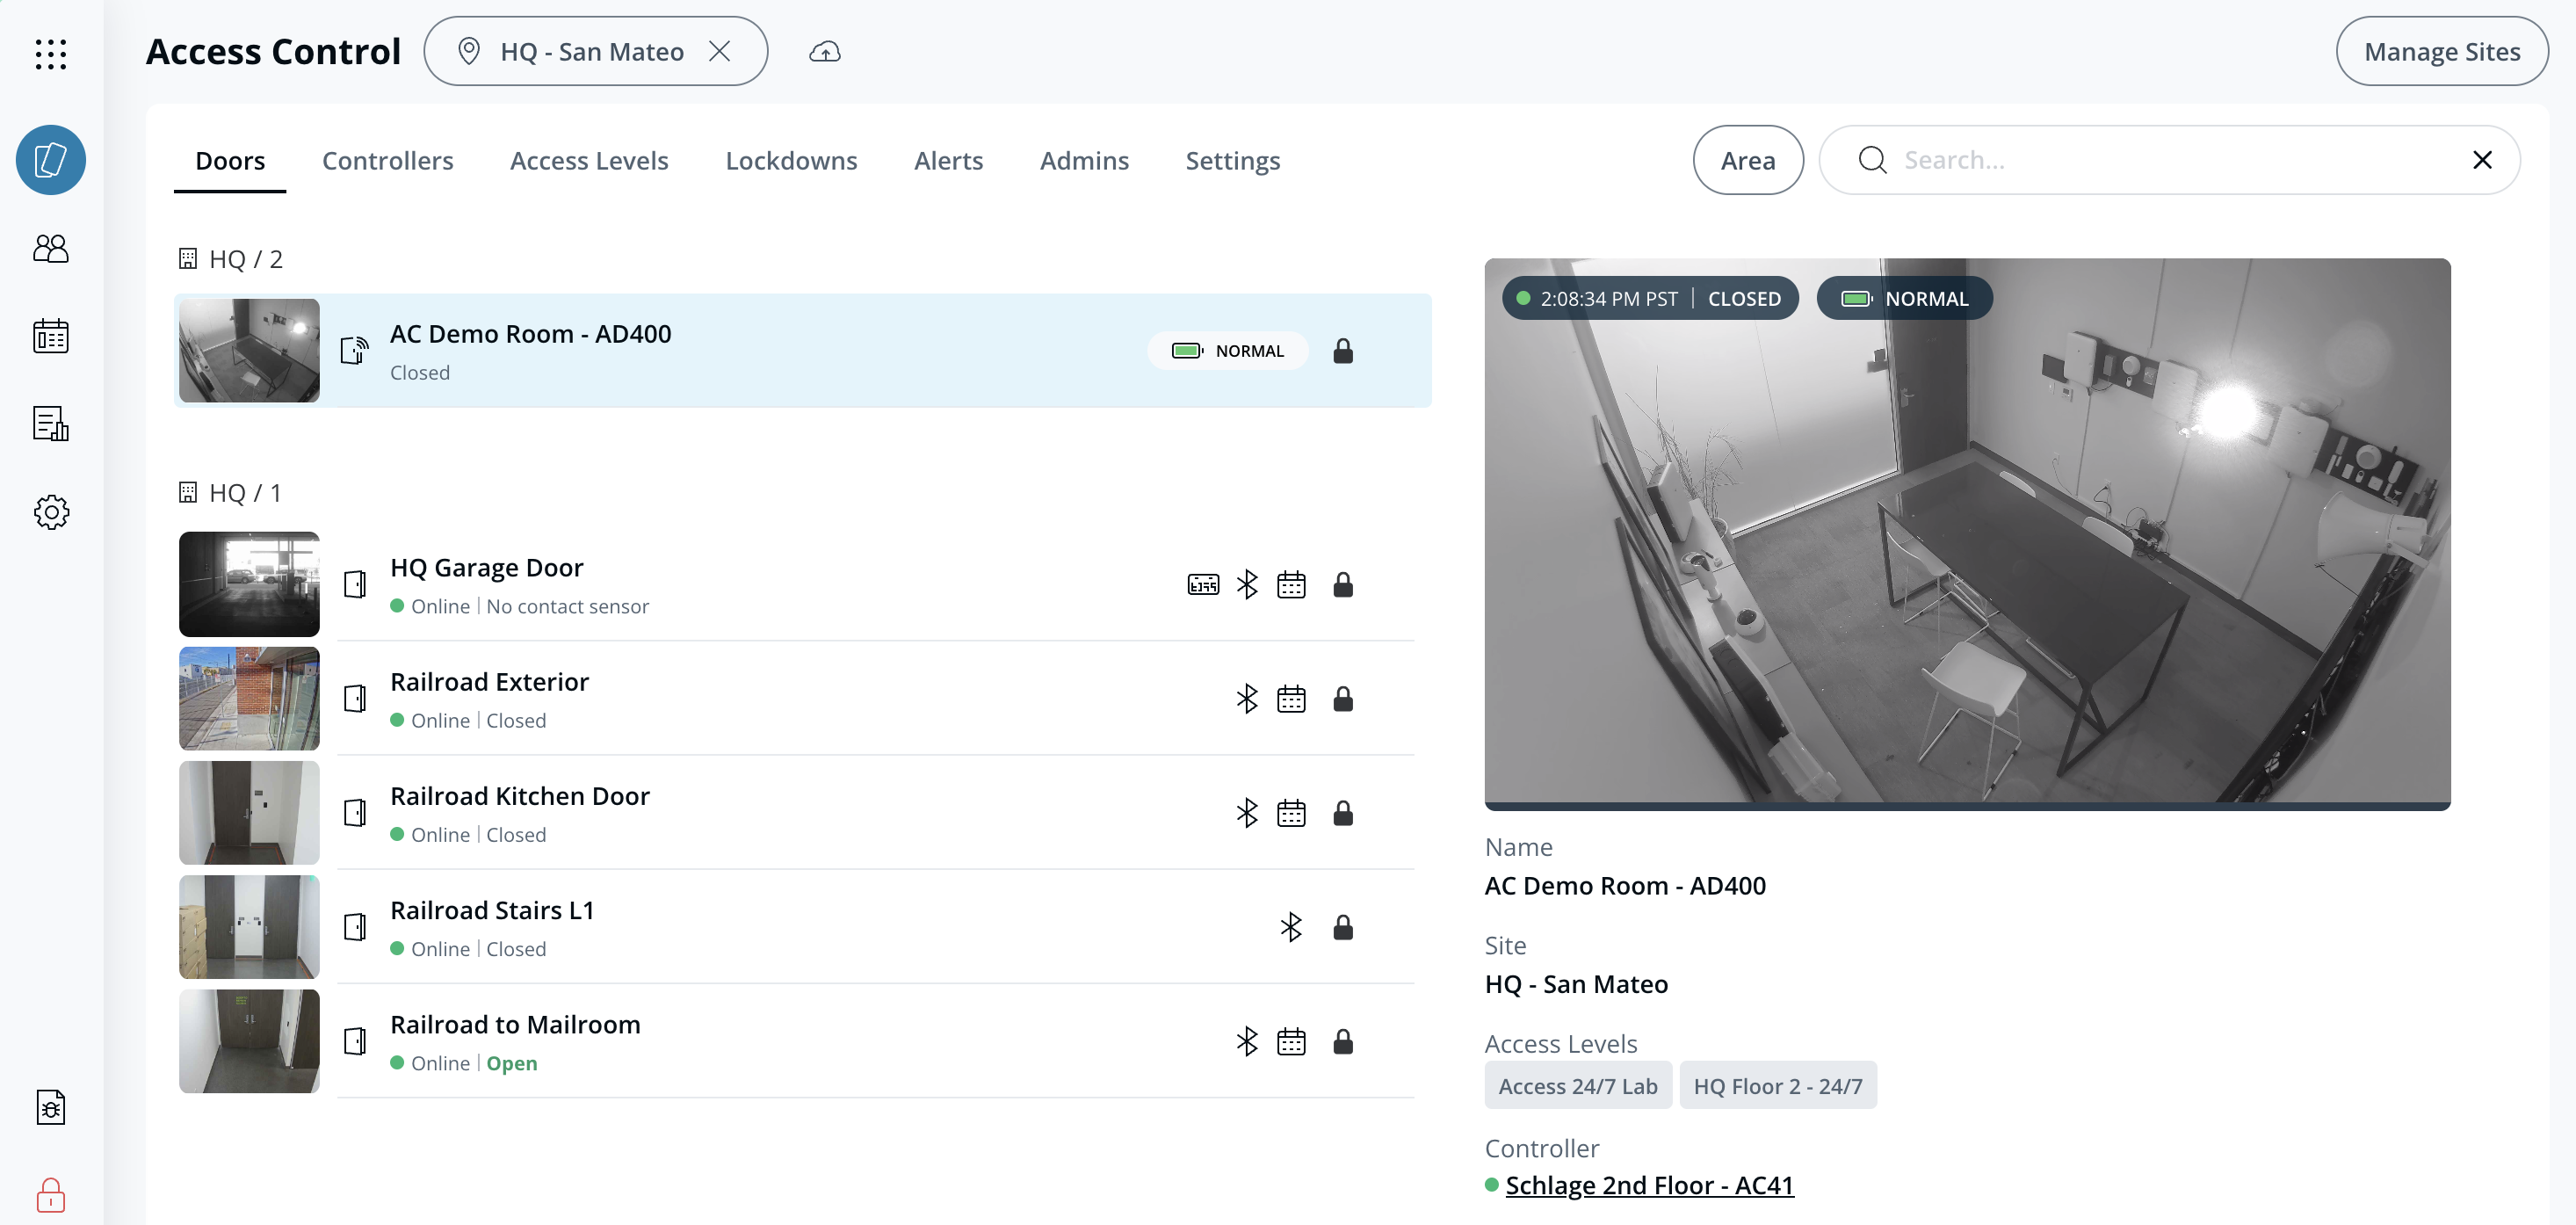
Task: Open Schlage 2nd Floor - AC41 controller link
Action: point(1649,1185)
